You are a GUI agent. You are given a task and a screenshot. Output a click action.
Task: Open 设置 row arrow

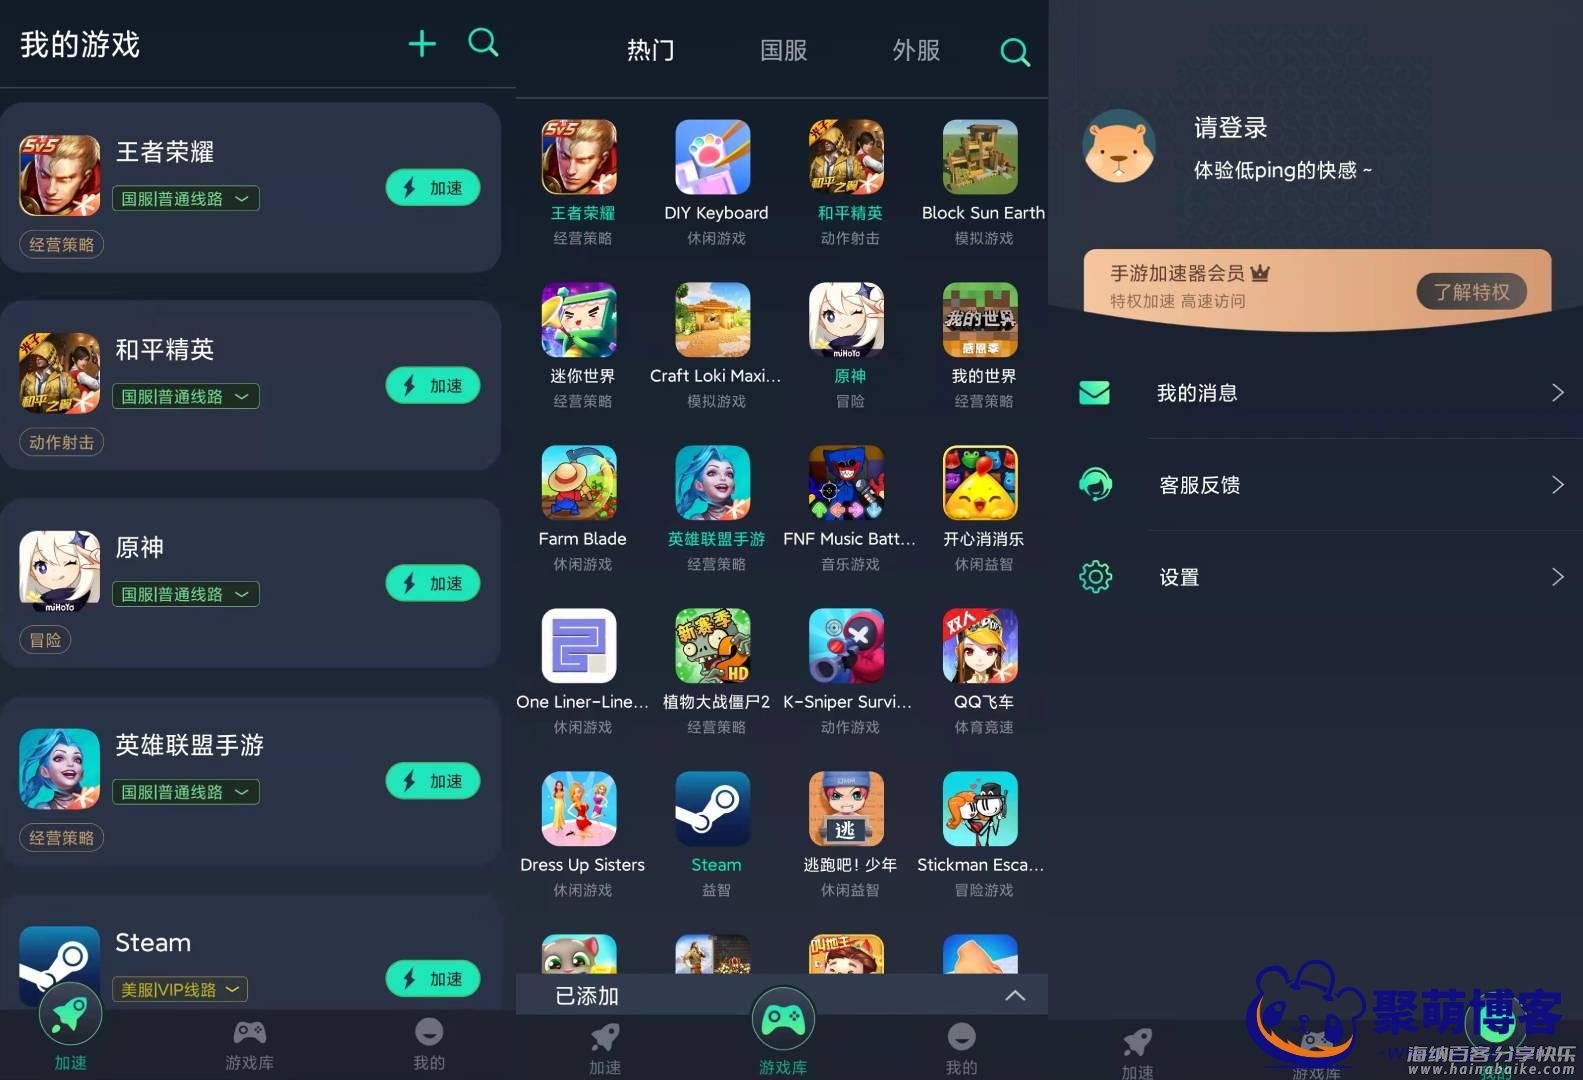[1557, 577]
